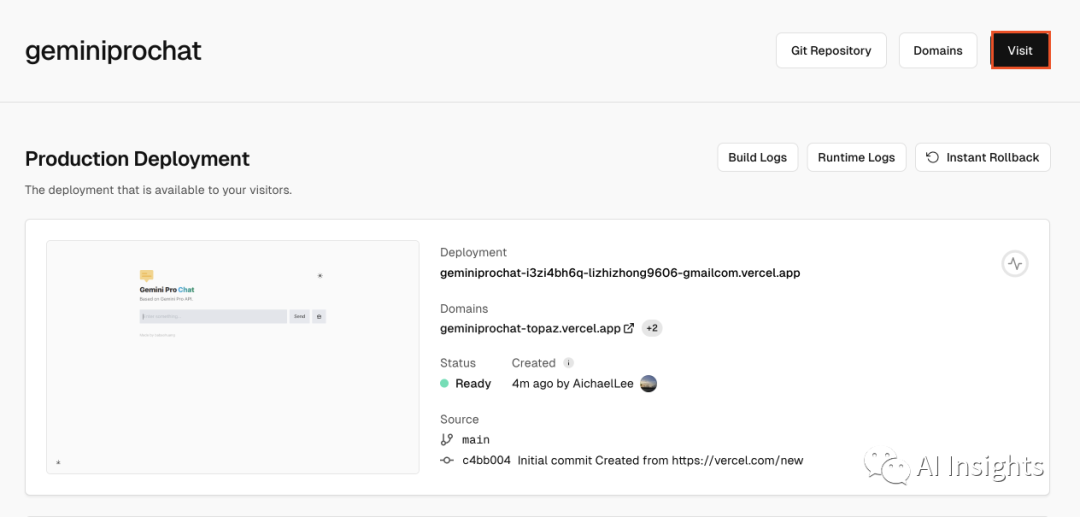1080x517 pixels.
Task: Open the geminiprochat-i3zi4bh6q deployment URL
Action: pyautogui.click(x=620, y=273)
